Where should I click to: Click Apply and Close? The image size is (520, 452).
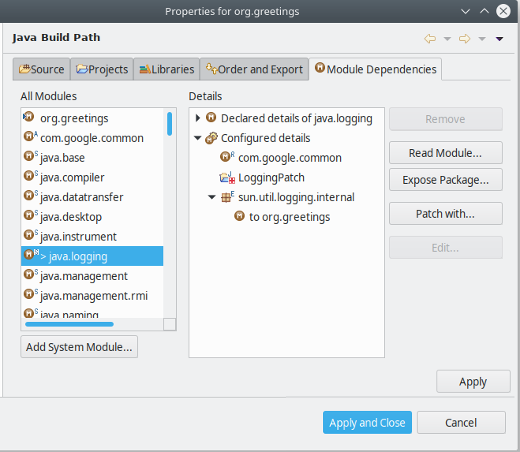[x=367, y=422]
